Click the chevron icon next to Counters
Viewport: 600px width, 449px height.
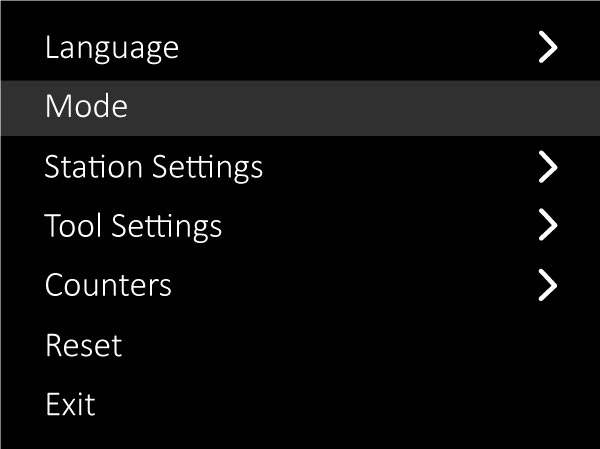(x=547, y=285)
